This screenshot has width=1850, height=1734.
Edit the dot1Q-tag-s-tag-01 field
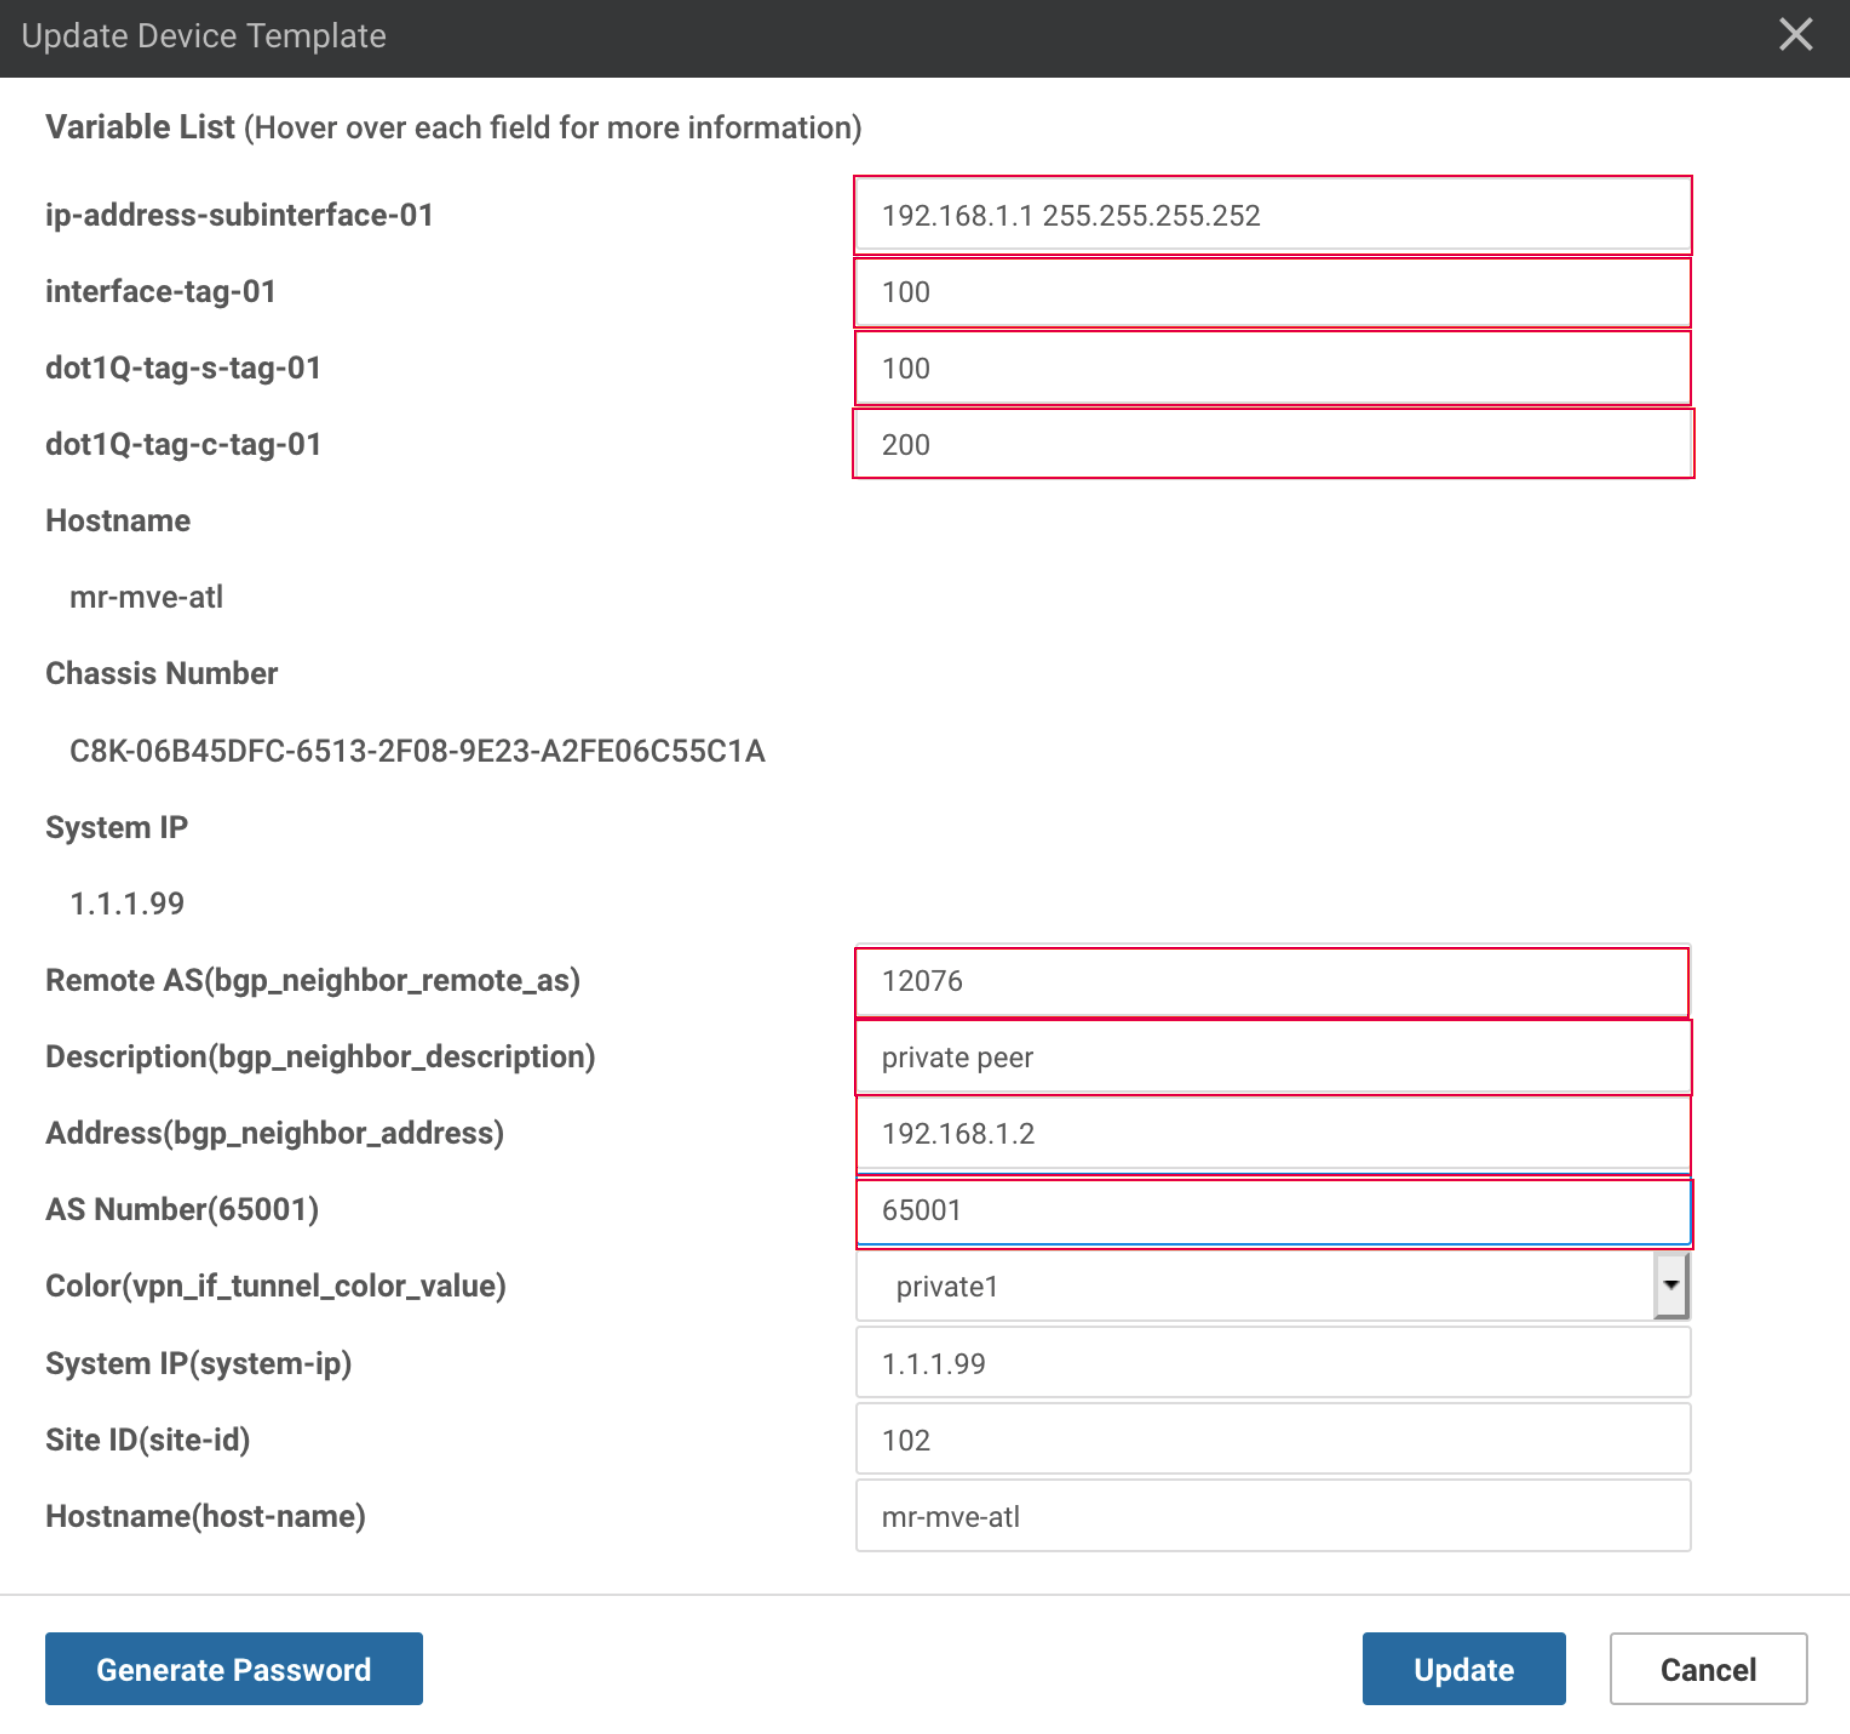coord(1272,368)
